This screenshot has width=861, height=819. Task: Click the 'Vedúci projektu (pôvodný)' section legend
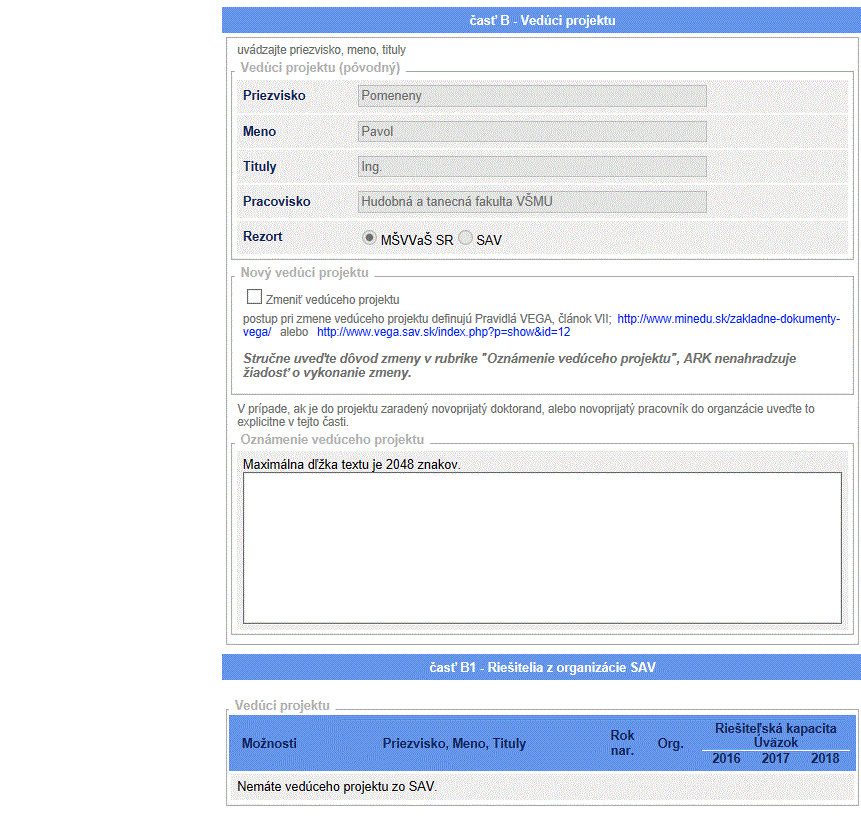[320, 68]
